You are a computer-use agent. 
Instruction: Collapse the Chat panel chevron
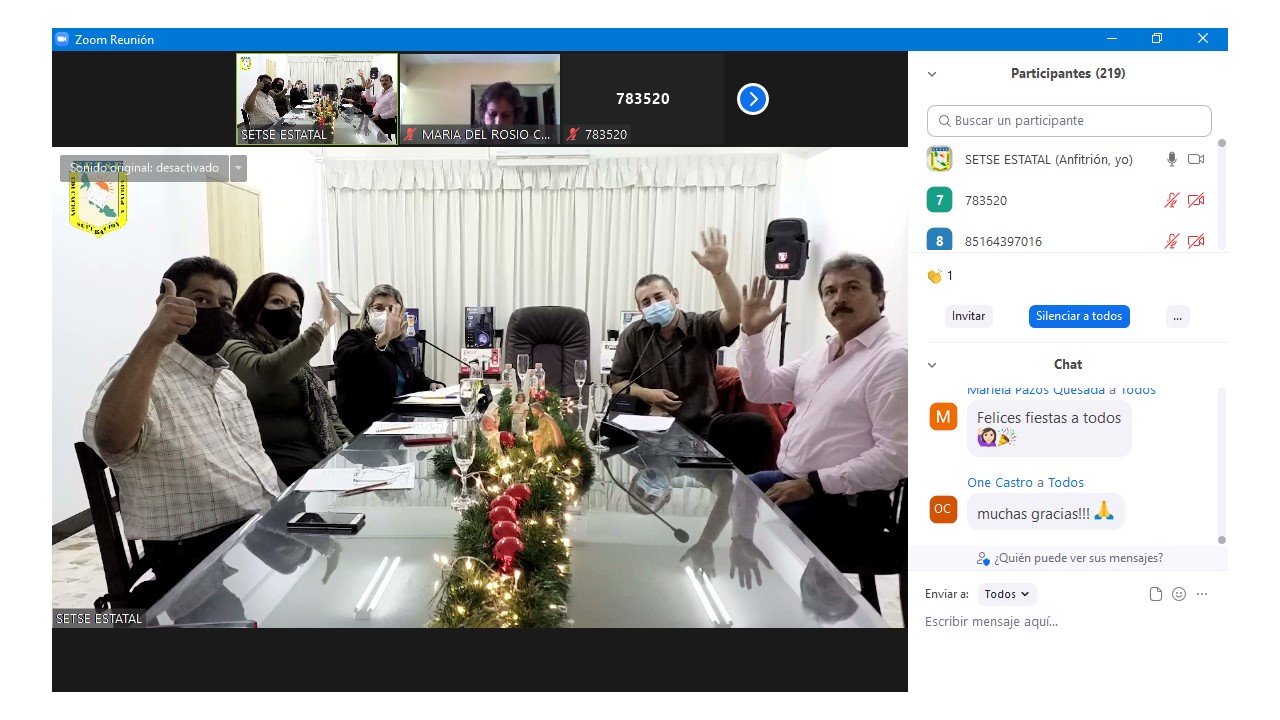click(932, 365)
